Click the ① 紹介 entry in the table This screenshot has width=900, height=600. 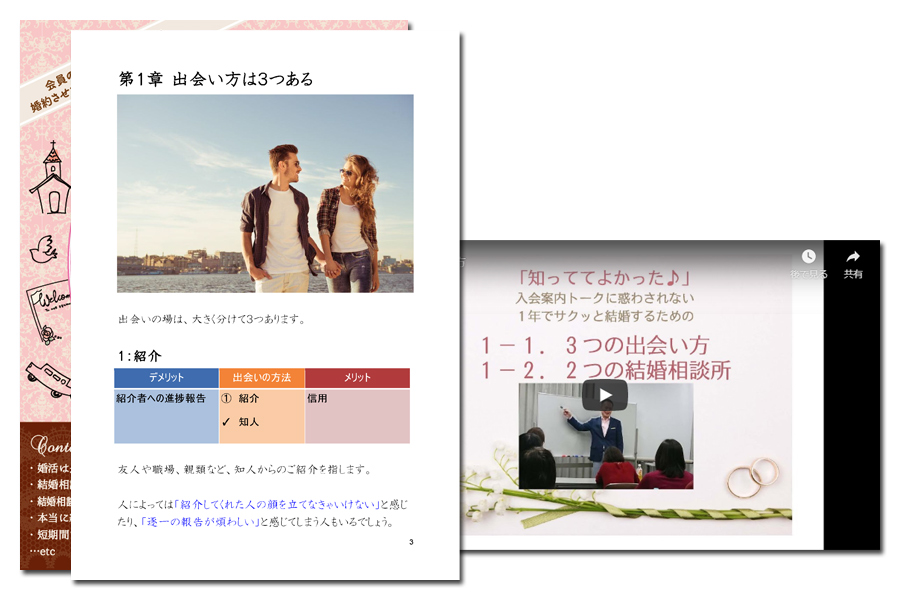click(240, 398)
